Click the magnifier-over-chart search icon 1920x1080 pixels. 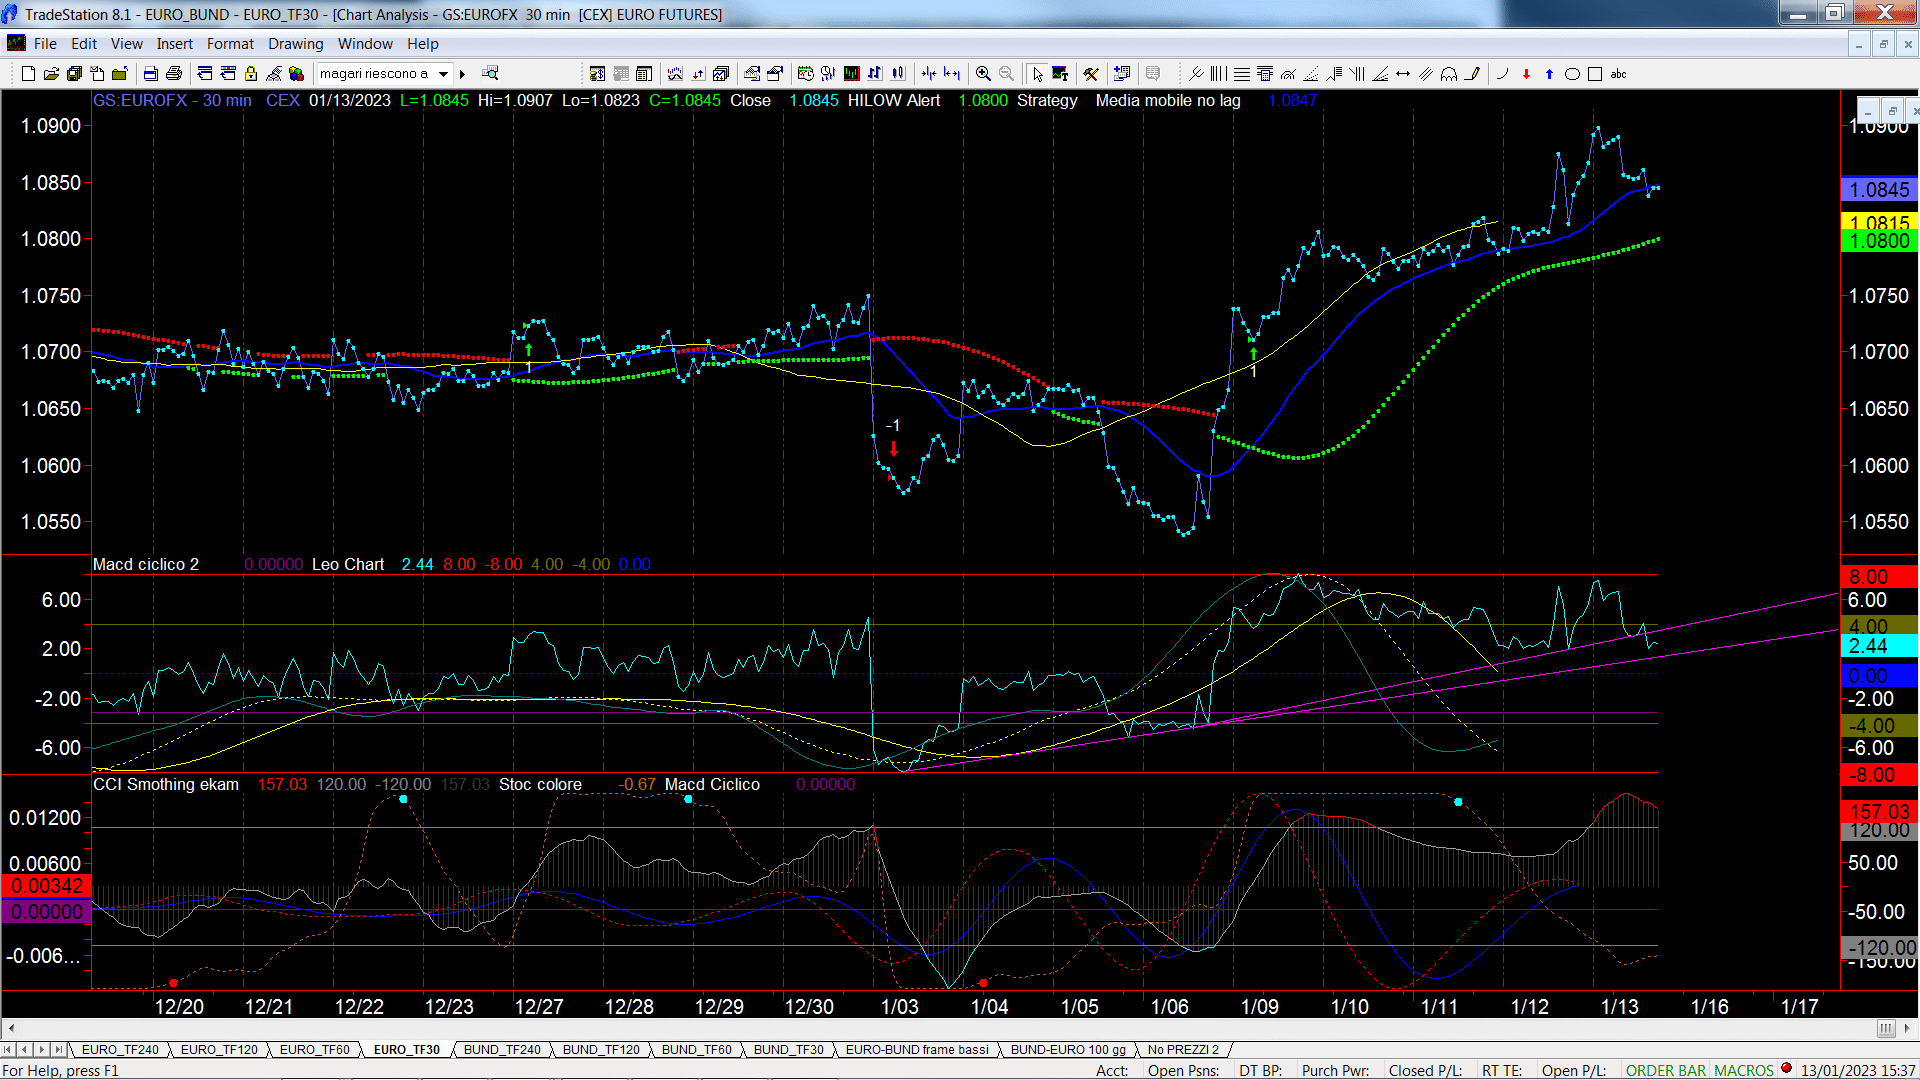tap(490, 74)
